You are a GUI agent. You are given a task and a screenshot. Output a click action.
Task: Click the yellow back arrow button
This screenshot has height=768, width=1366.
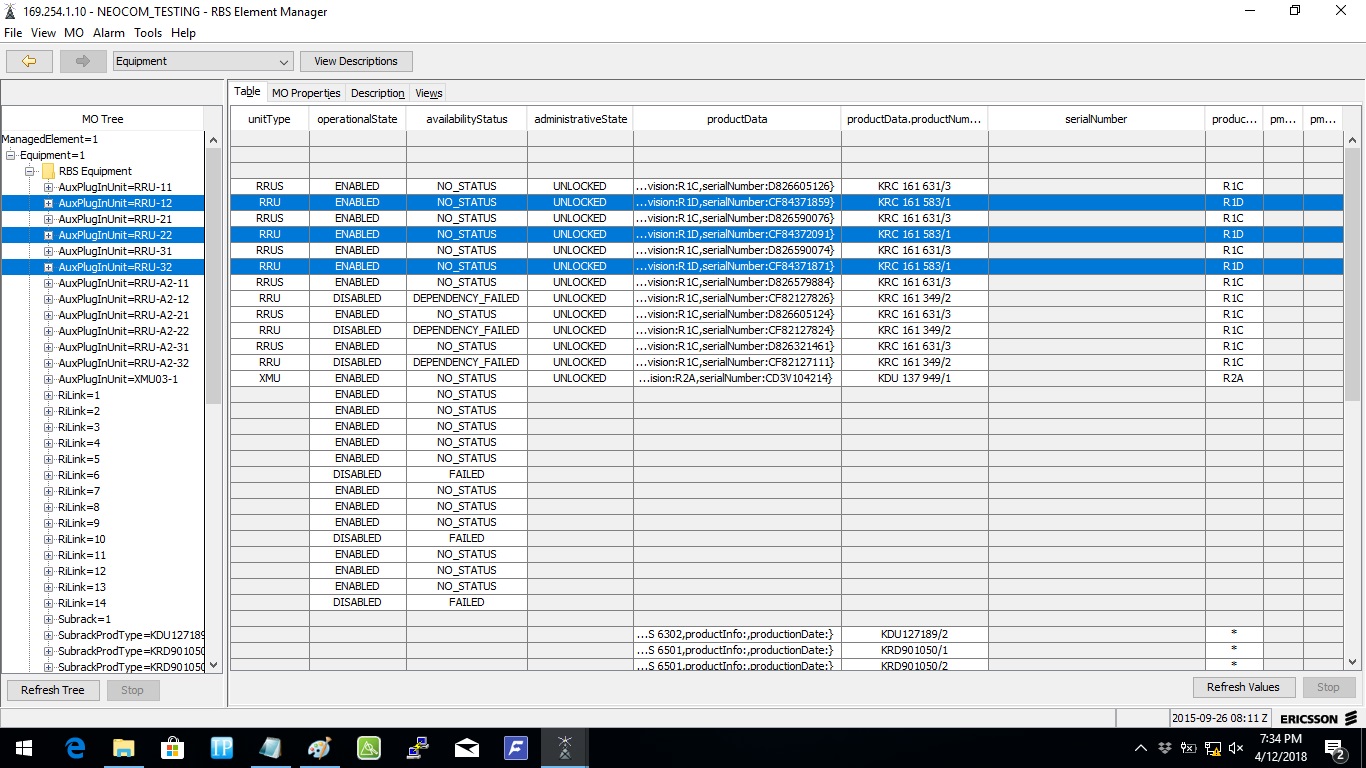29,61
